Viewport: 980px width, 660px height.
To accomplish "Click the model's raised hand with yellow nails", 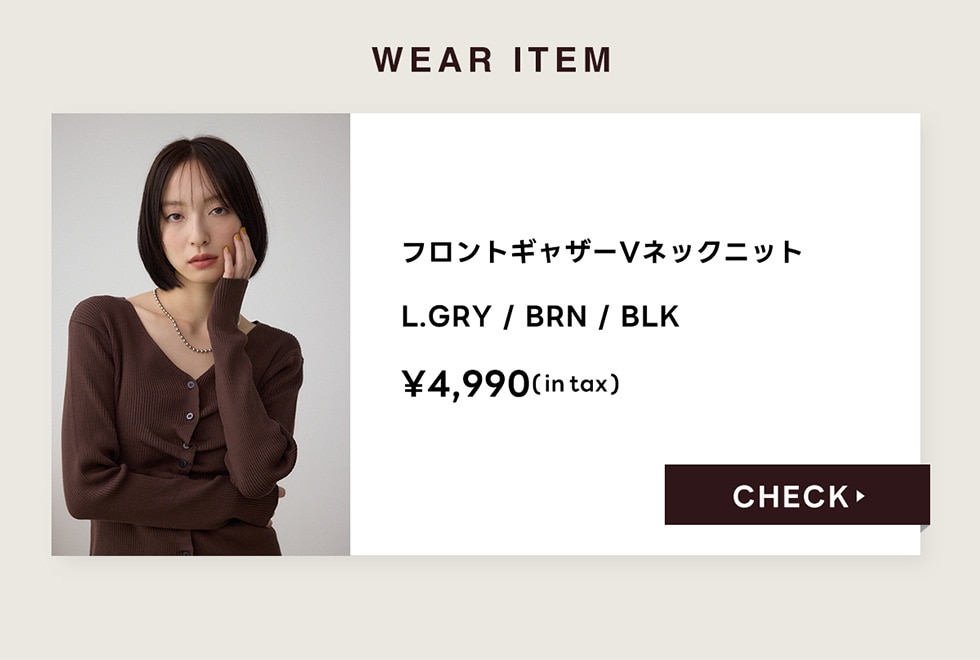I will click(x=238, y=253).
